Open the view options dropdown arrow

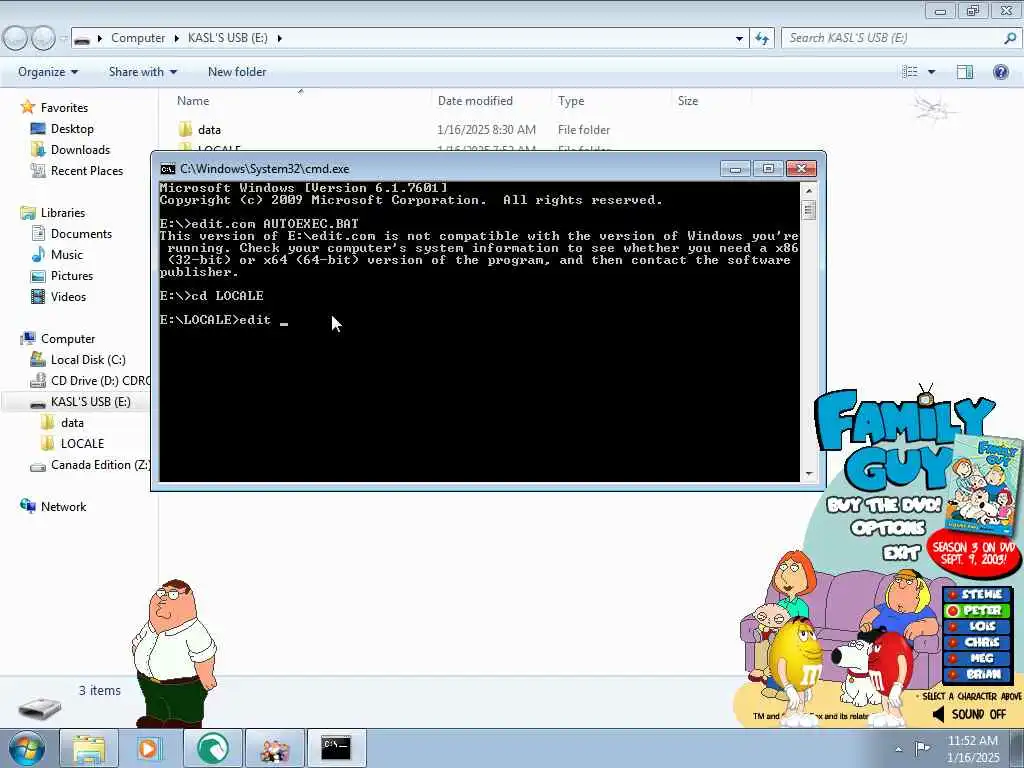point(931,72)
